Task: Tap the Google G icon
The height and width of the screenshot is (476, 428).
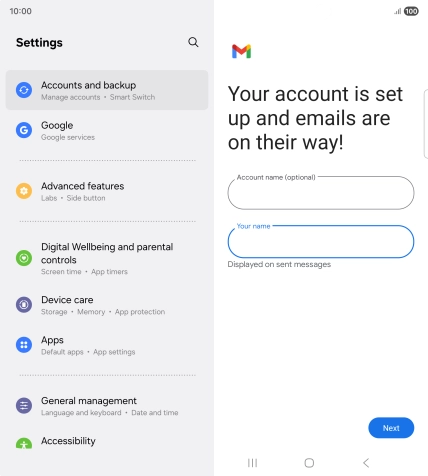Action: click(24, 130)
